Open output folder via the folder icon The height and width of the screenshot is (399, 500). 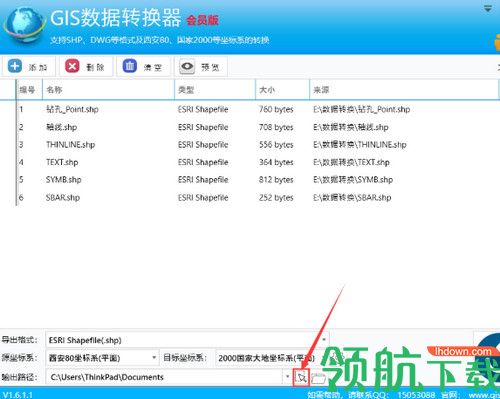[x=318, y=378]
